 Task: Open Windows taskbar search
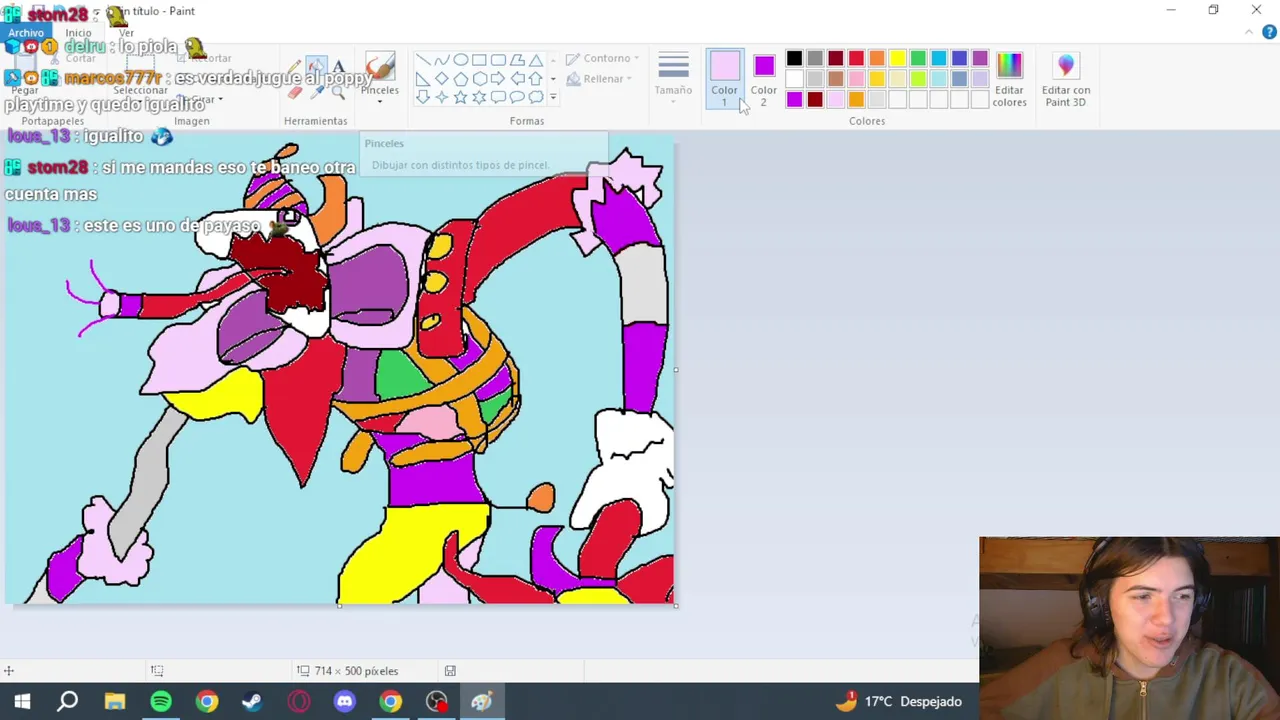[68, 701]
